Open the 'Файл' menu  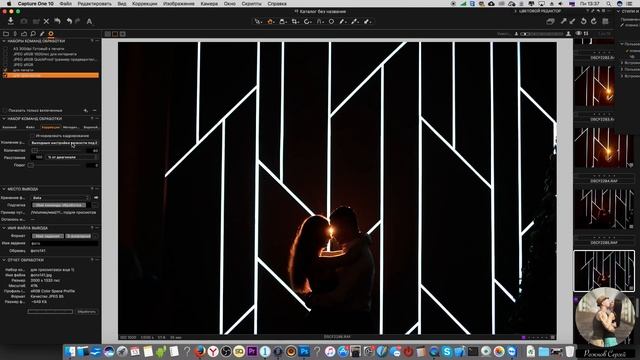click(65, 3)
